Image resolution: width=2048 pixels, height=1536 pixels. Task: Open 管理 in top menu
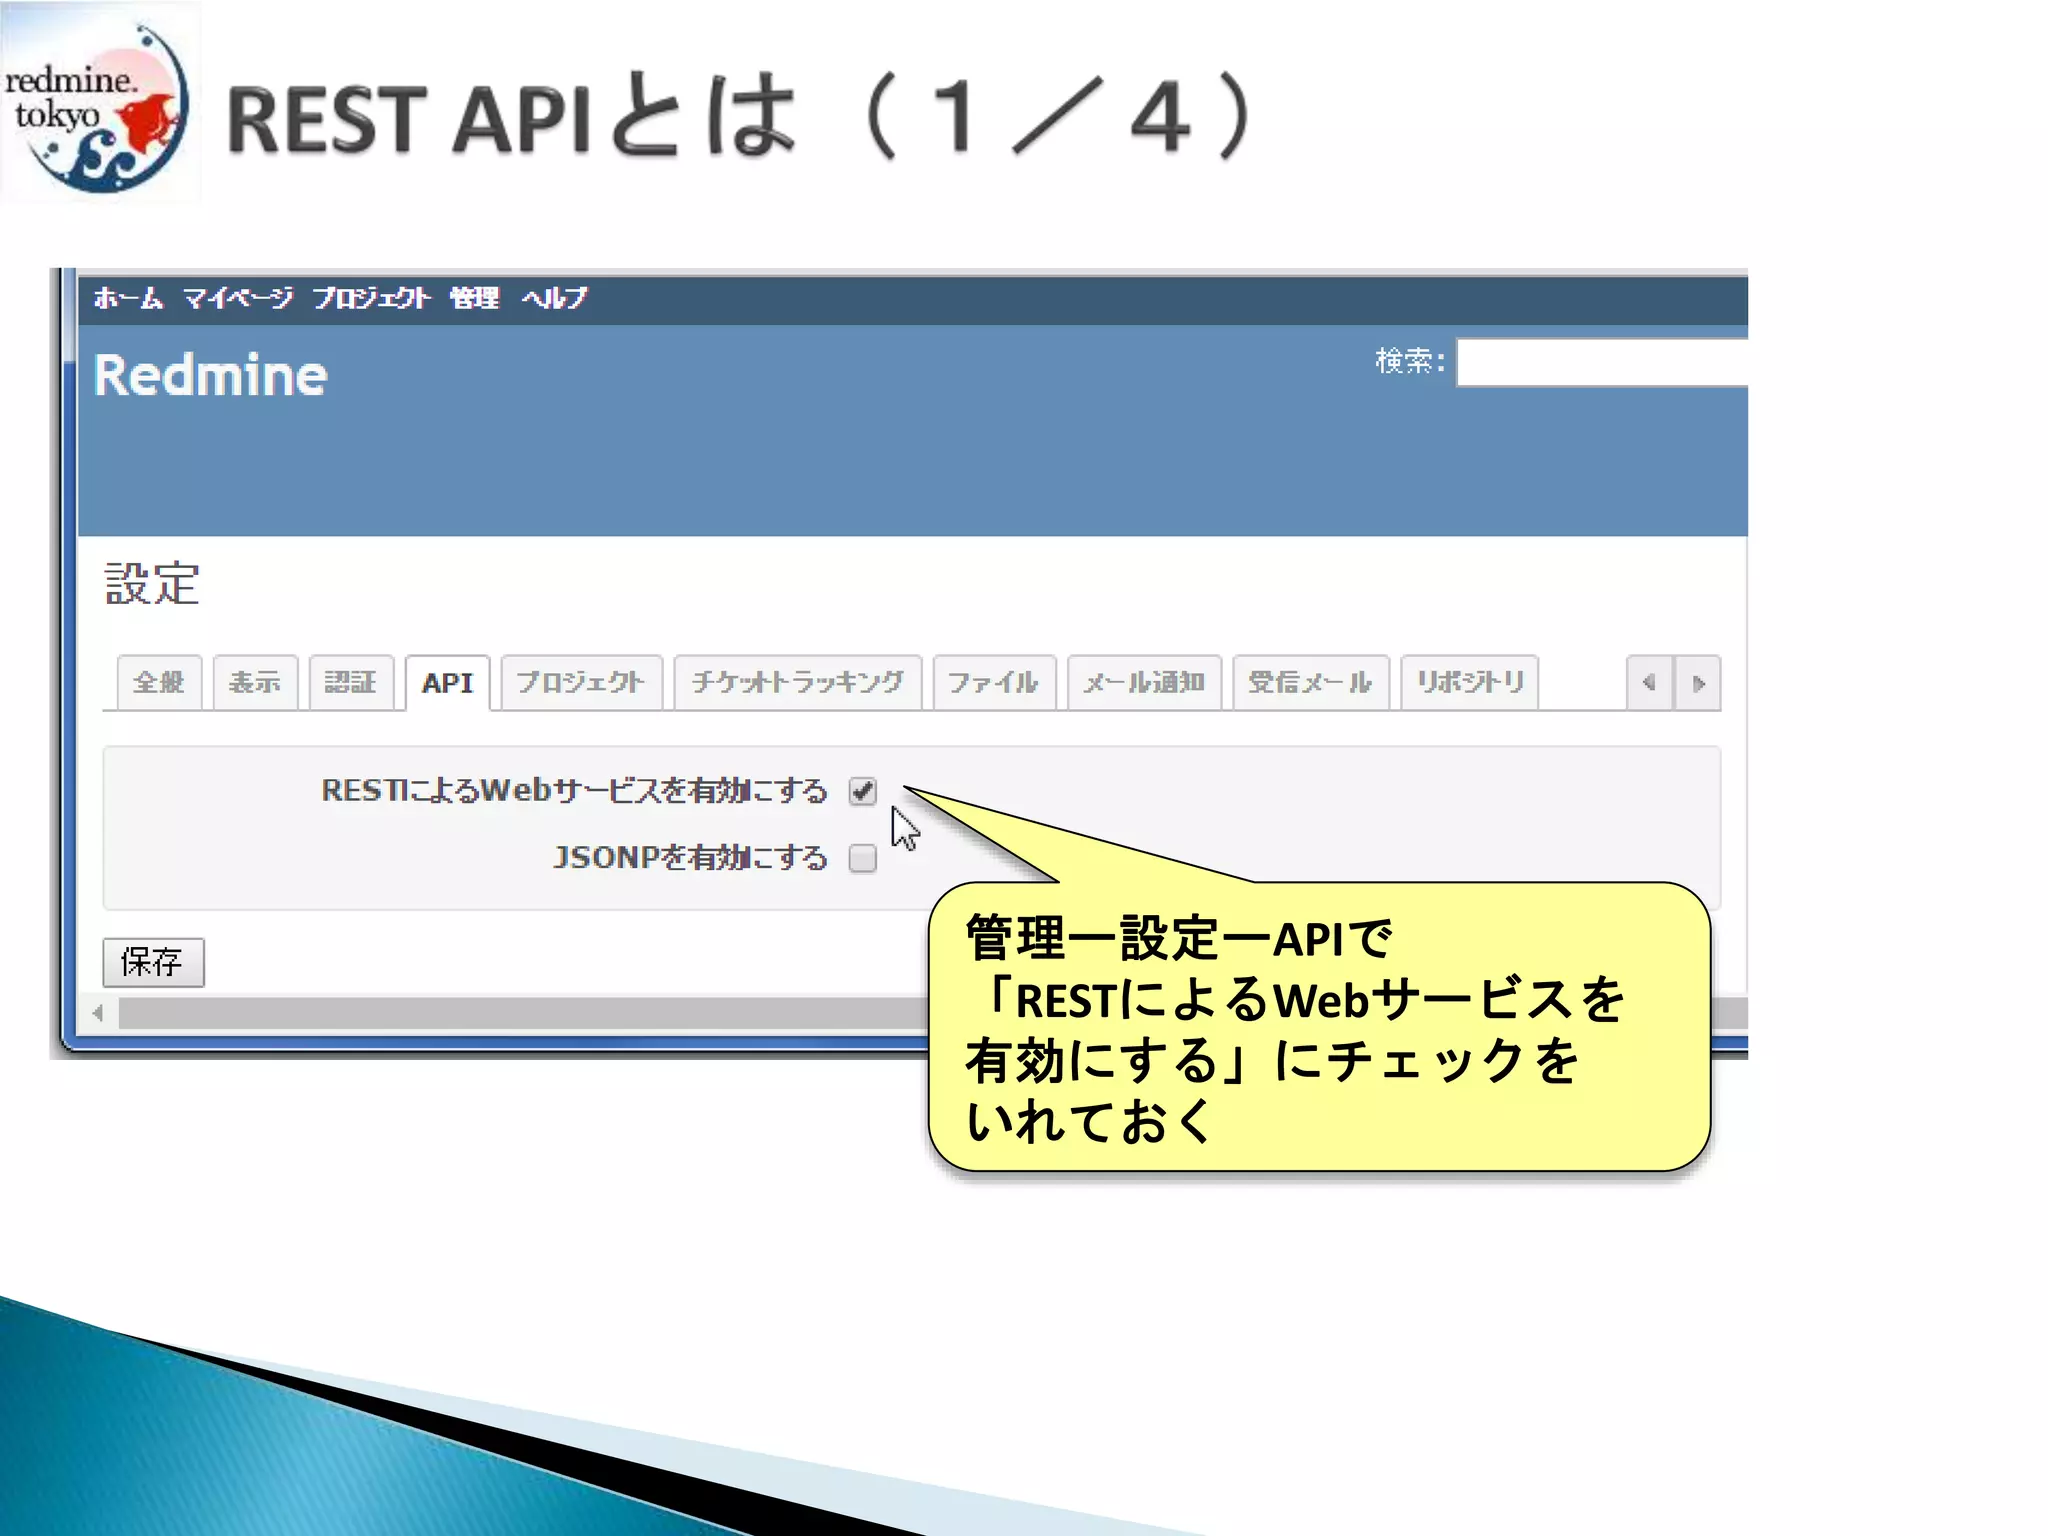474,298
